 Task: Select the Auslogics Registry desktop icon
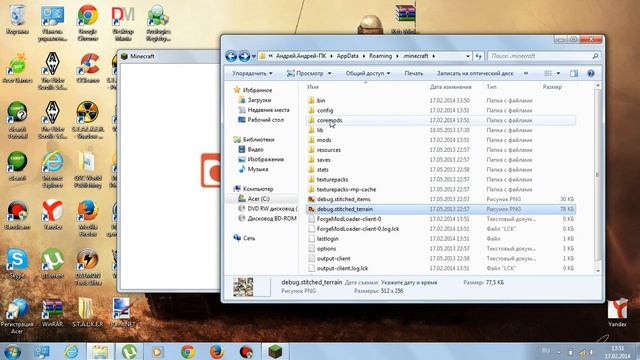point(158,23)
